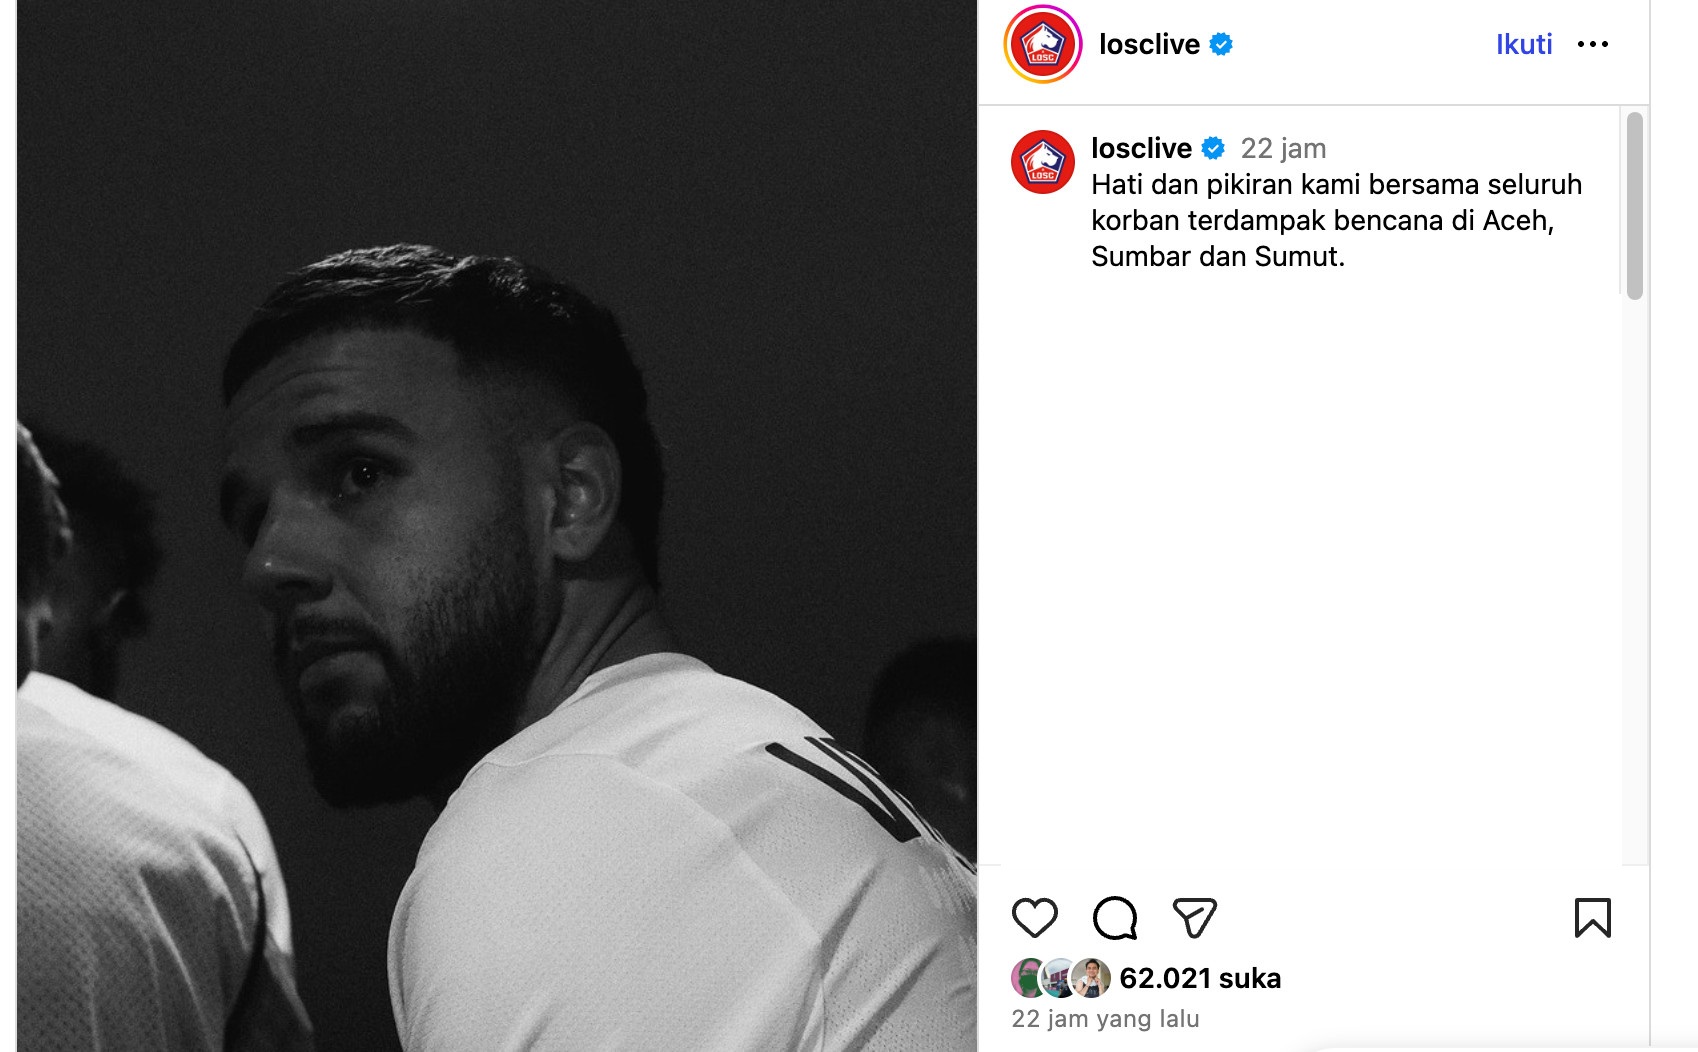Follow losclive using the Ikuti button
The height and width of the screenshot is (1052, 1698).
coord(1524,44)
